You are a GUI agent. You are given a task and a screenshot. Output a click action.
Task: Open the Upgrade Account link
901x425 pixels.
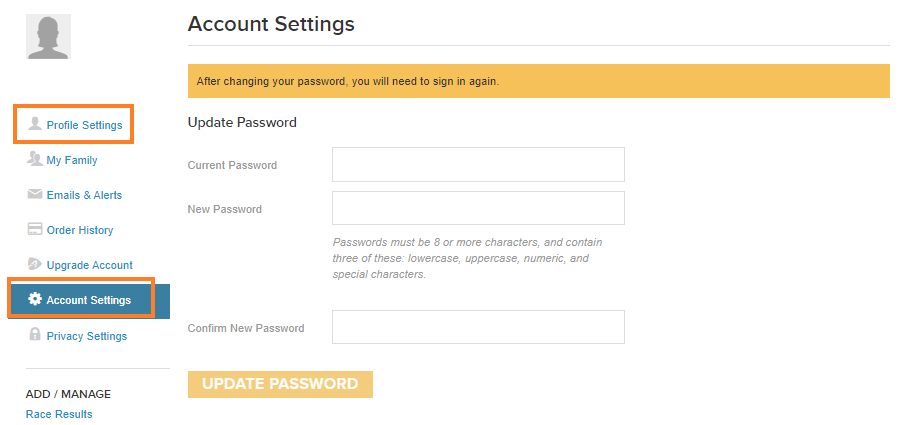[x=90, y=265]
